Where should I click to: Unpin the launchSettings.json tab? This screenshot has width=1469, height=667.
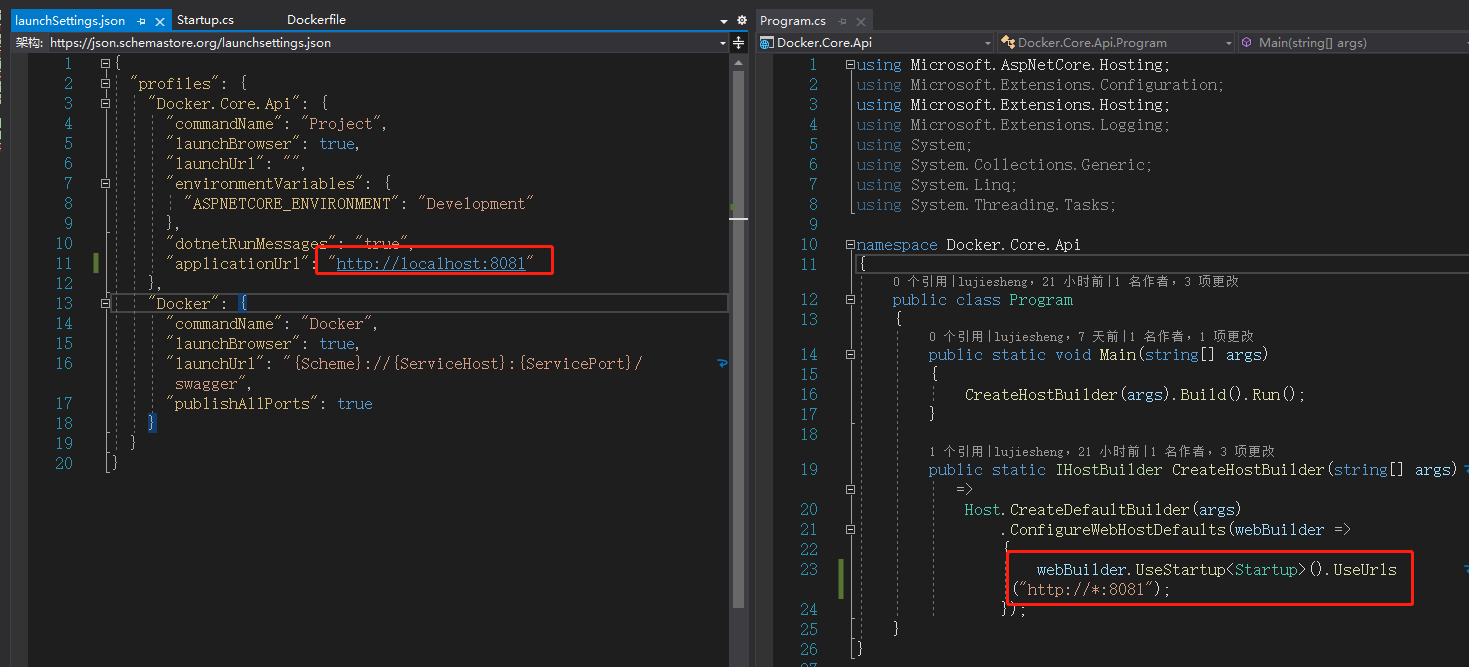(142, 19)
